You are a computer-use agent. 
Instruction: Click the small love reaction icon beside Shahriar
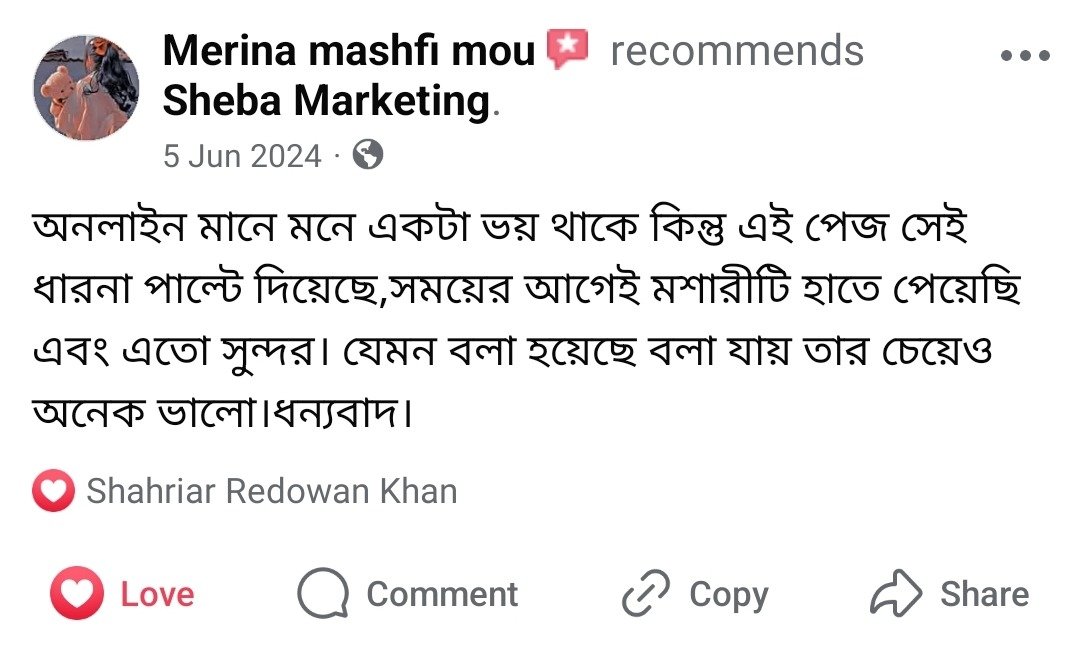click(x=53, y=491)
